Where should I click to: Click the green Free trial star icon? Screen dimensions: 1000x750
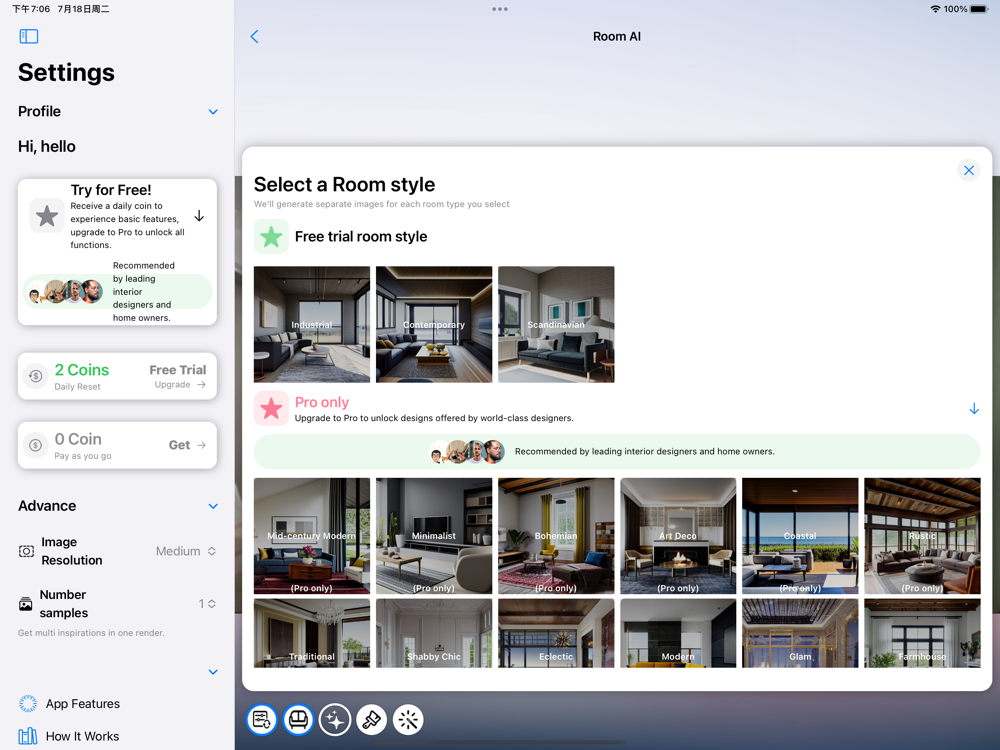271,237
